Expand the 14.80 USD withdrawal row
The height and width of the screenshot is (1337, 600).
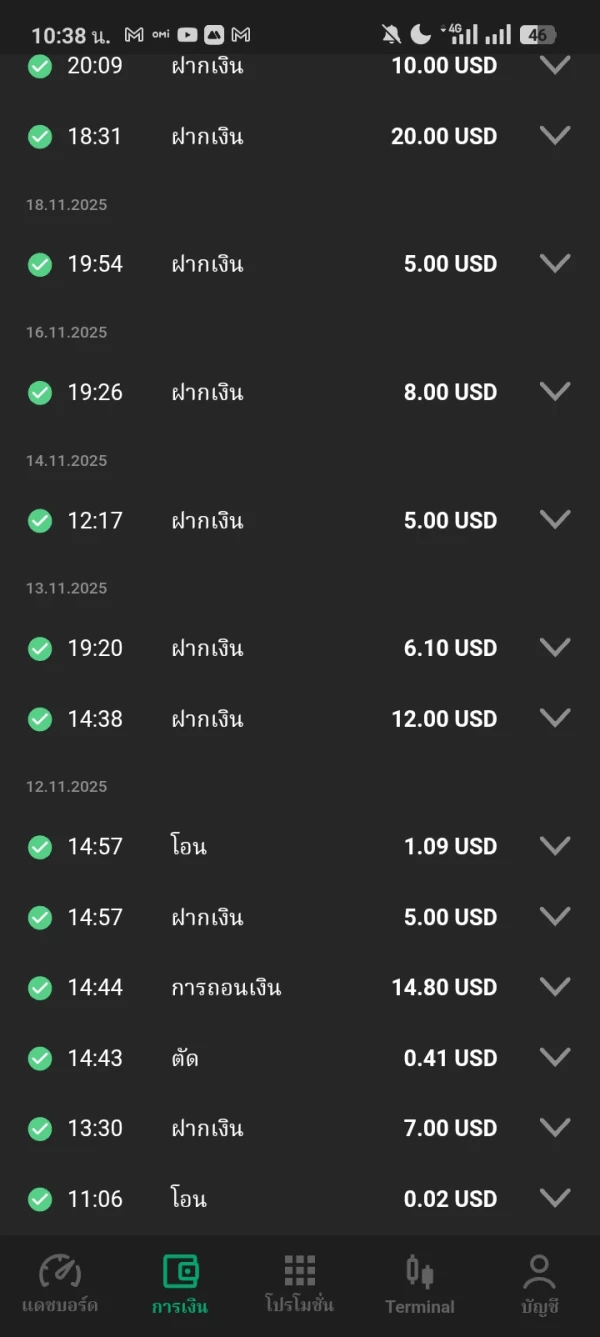[x=554, y=986]
